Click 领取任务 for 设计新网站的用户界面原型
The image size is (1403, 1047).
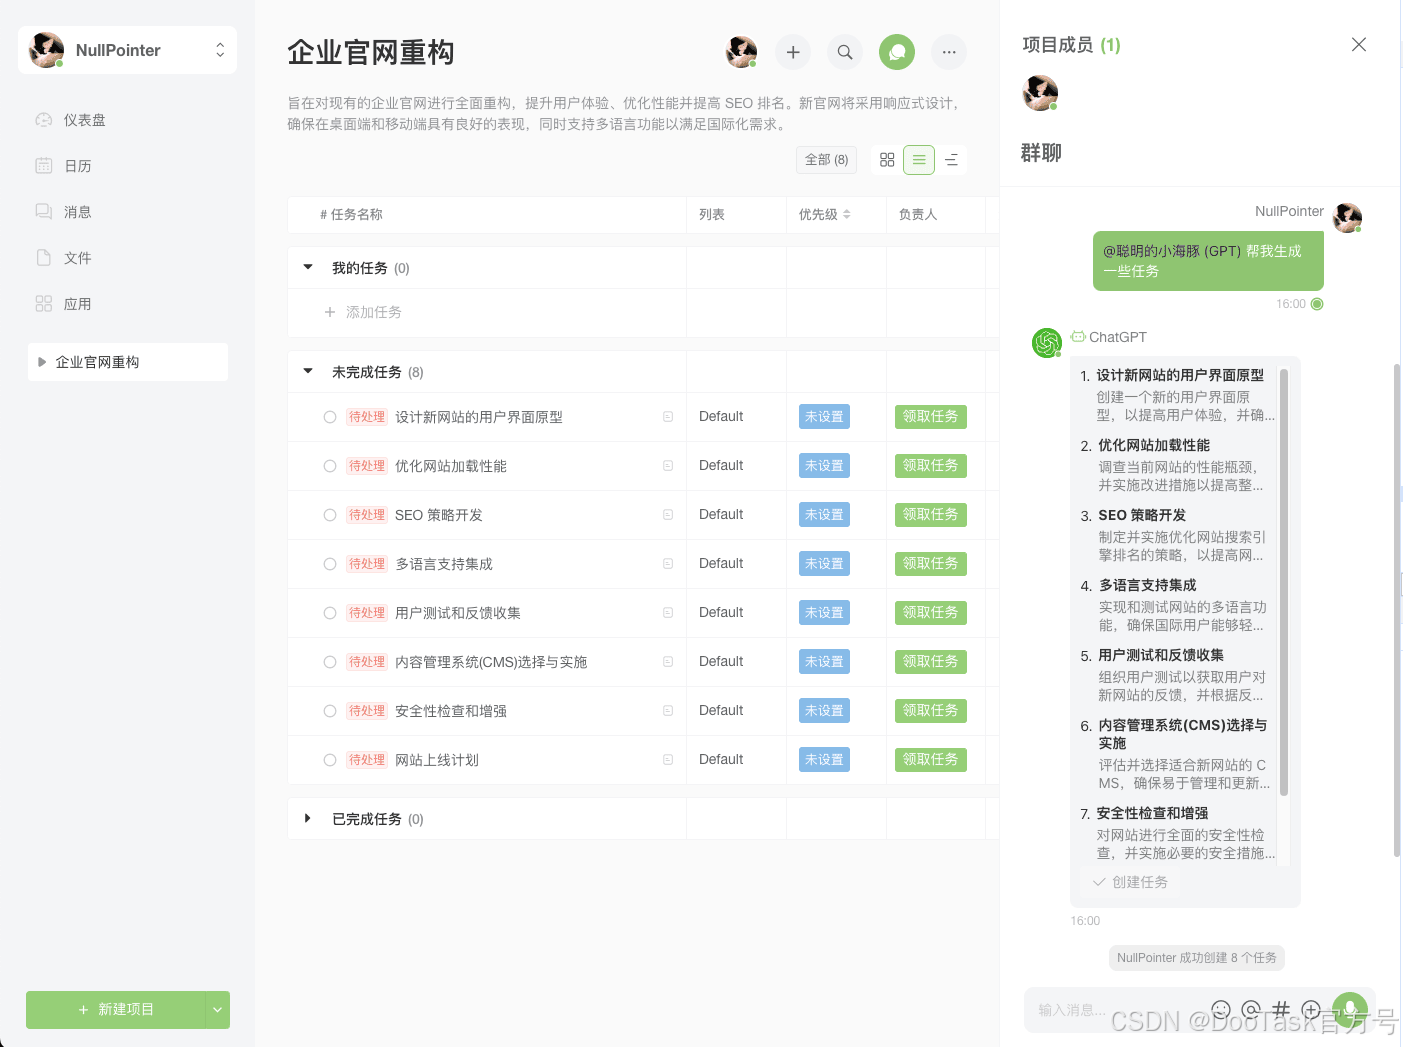tap(931, 417)
